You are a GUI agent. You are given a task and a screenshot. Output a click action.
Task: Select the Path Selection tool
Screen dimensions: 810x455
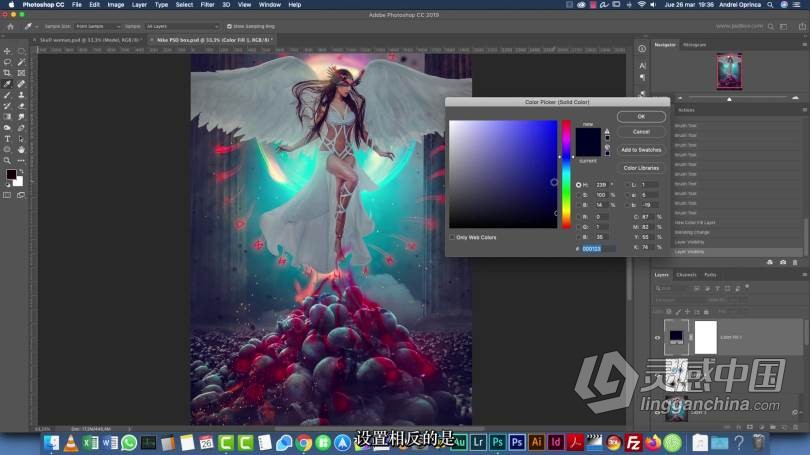[x=21, y=139]
